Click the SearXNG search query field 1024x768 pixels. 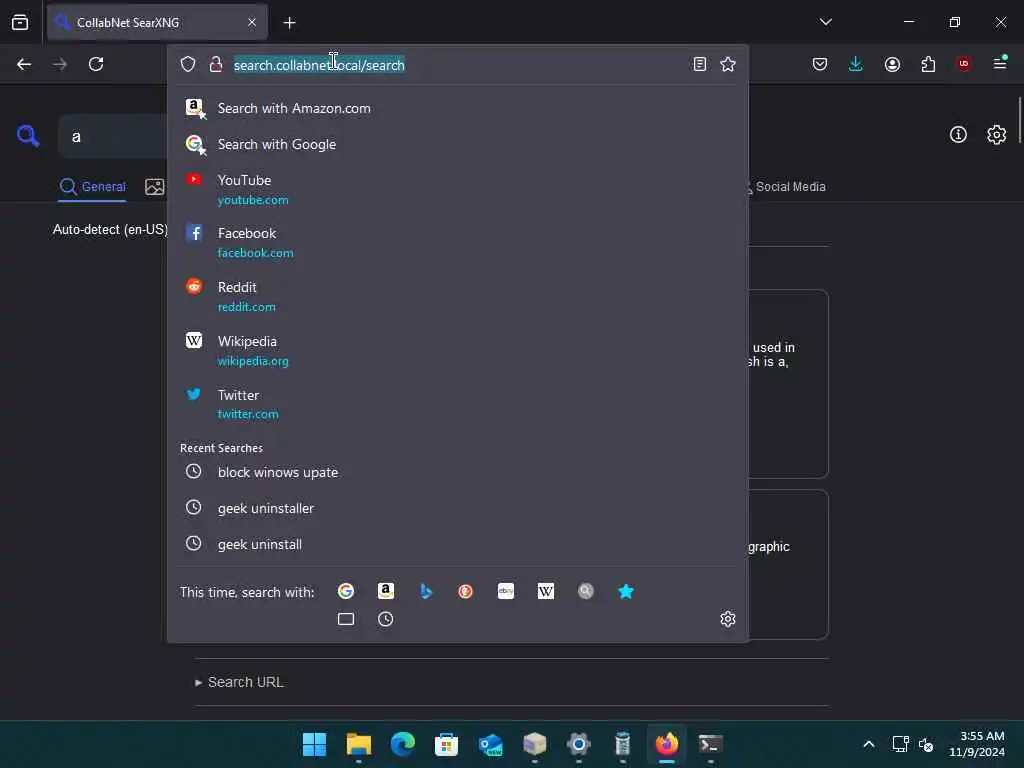coord(113,136)
